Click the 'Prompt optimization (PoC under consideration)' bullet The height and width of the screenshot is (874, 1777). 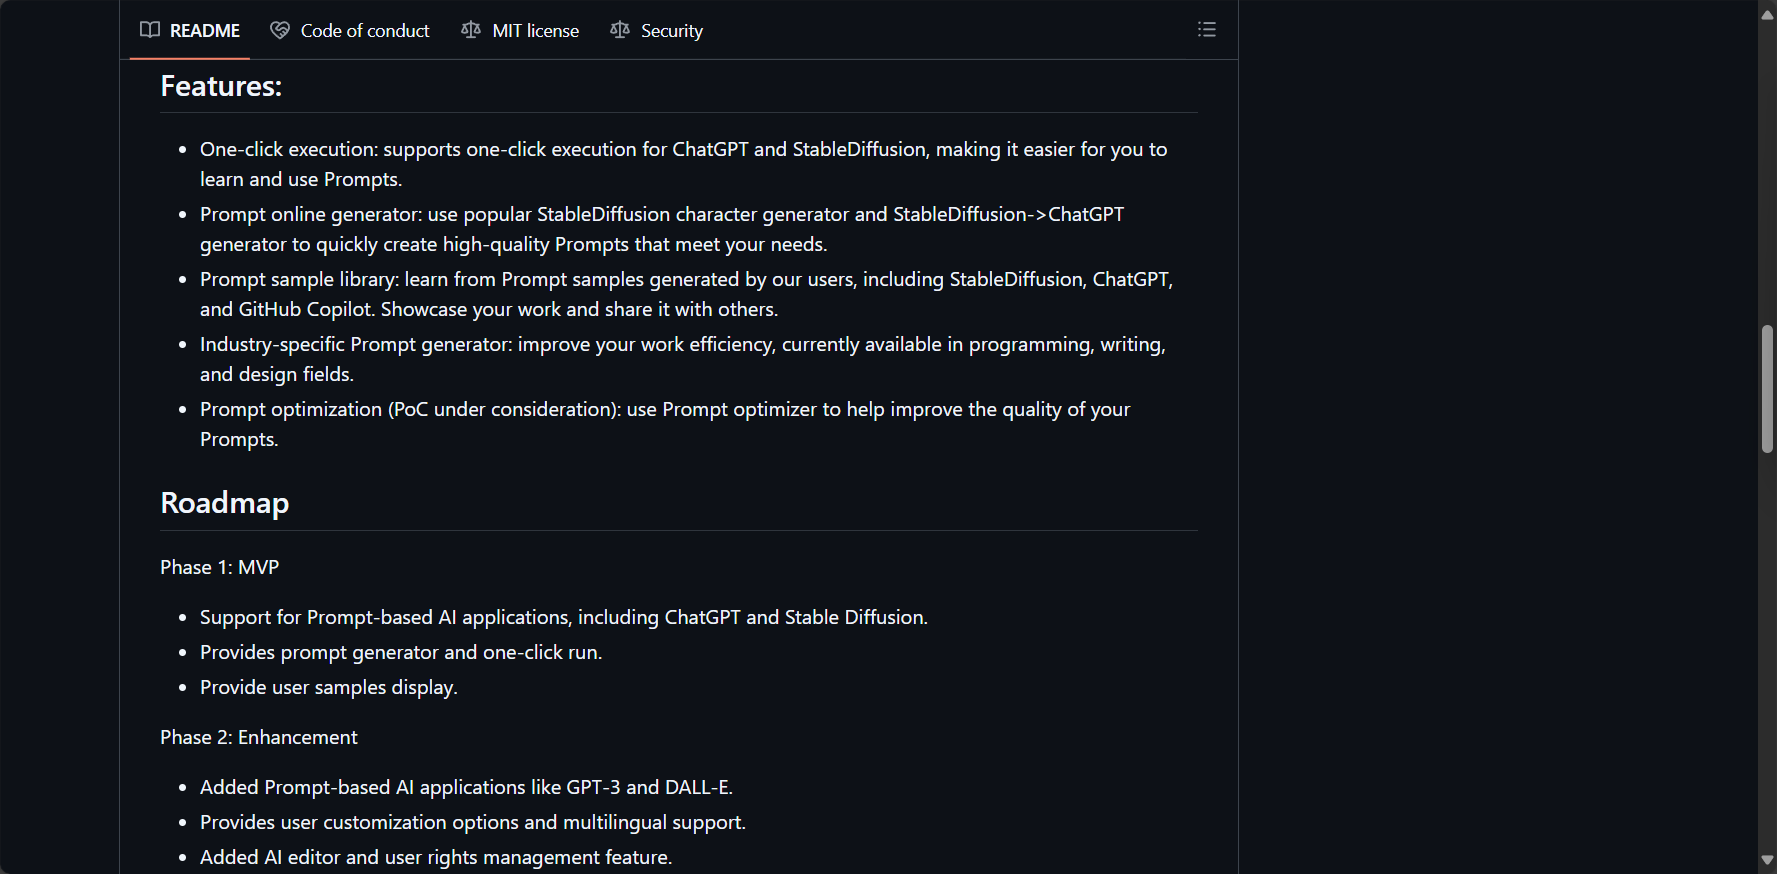pos(665,424)
